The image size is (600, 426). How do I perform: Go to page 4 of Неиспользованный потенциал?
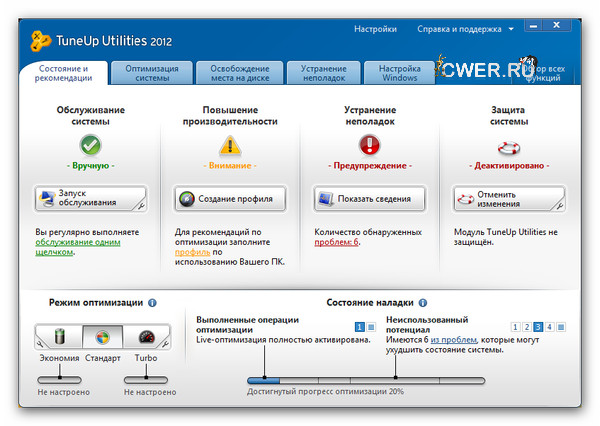pos(549,327)
